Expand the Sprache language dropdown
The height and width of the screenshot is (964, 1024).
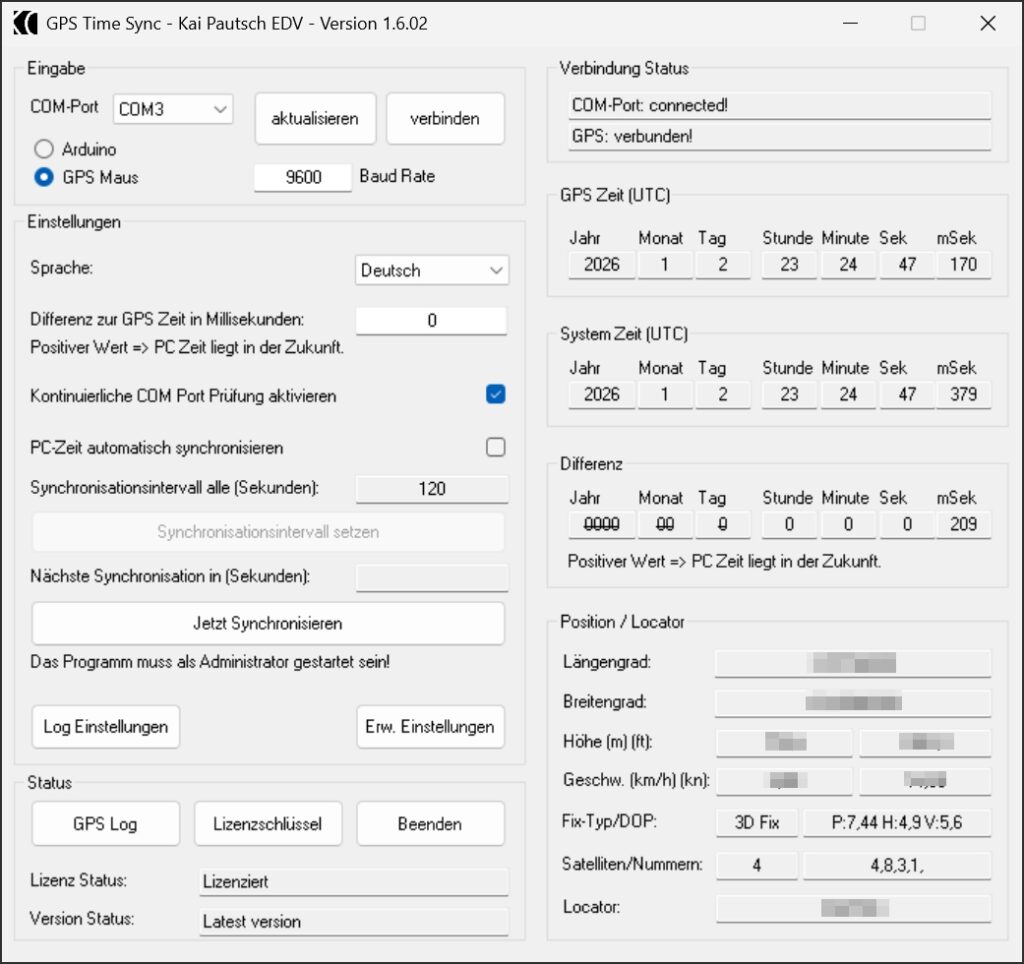tap(432, 270)
